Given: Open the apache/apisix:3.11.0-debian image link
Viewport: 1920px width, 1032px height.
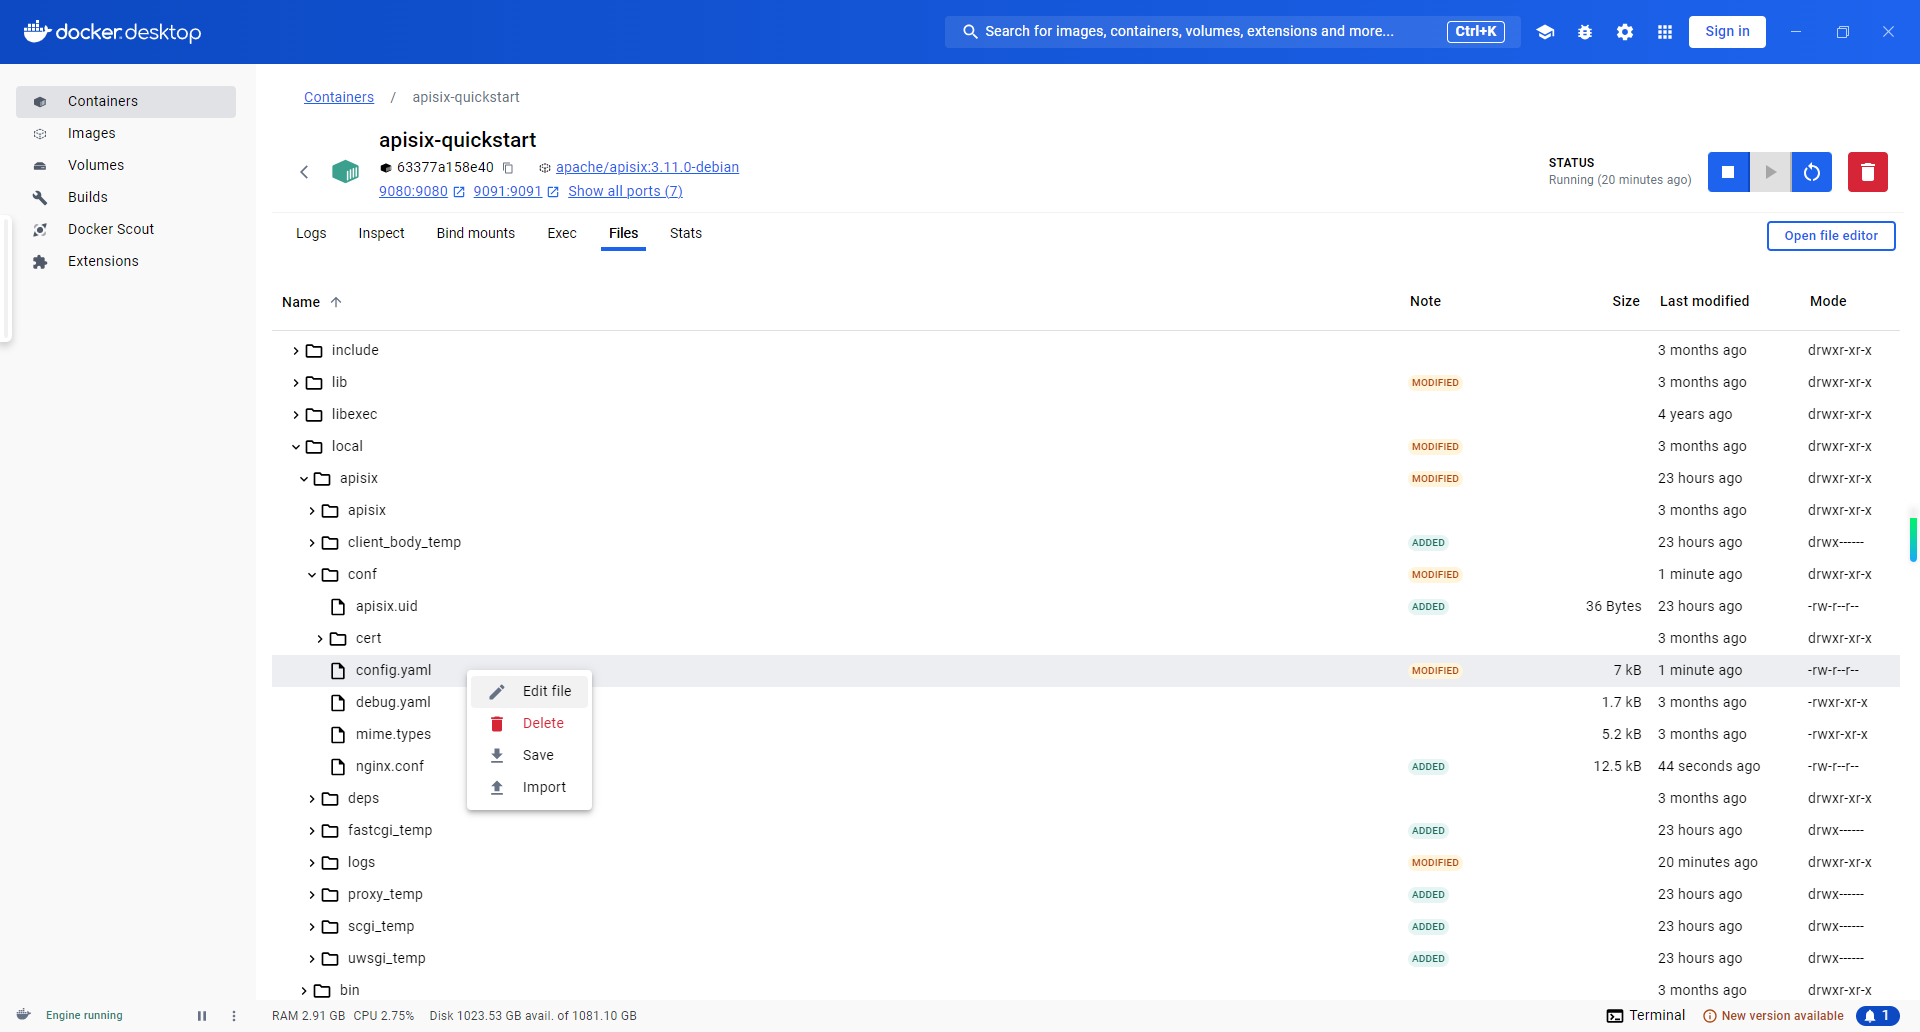Looking at the screenshot, I should (647, 167).
